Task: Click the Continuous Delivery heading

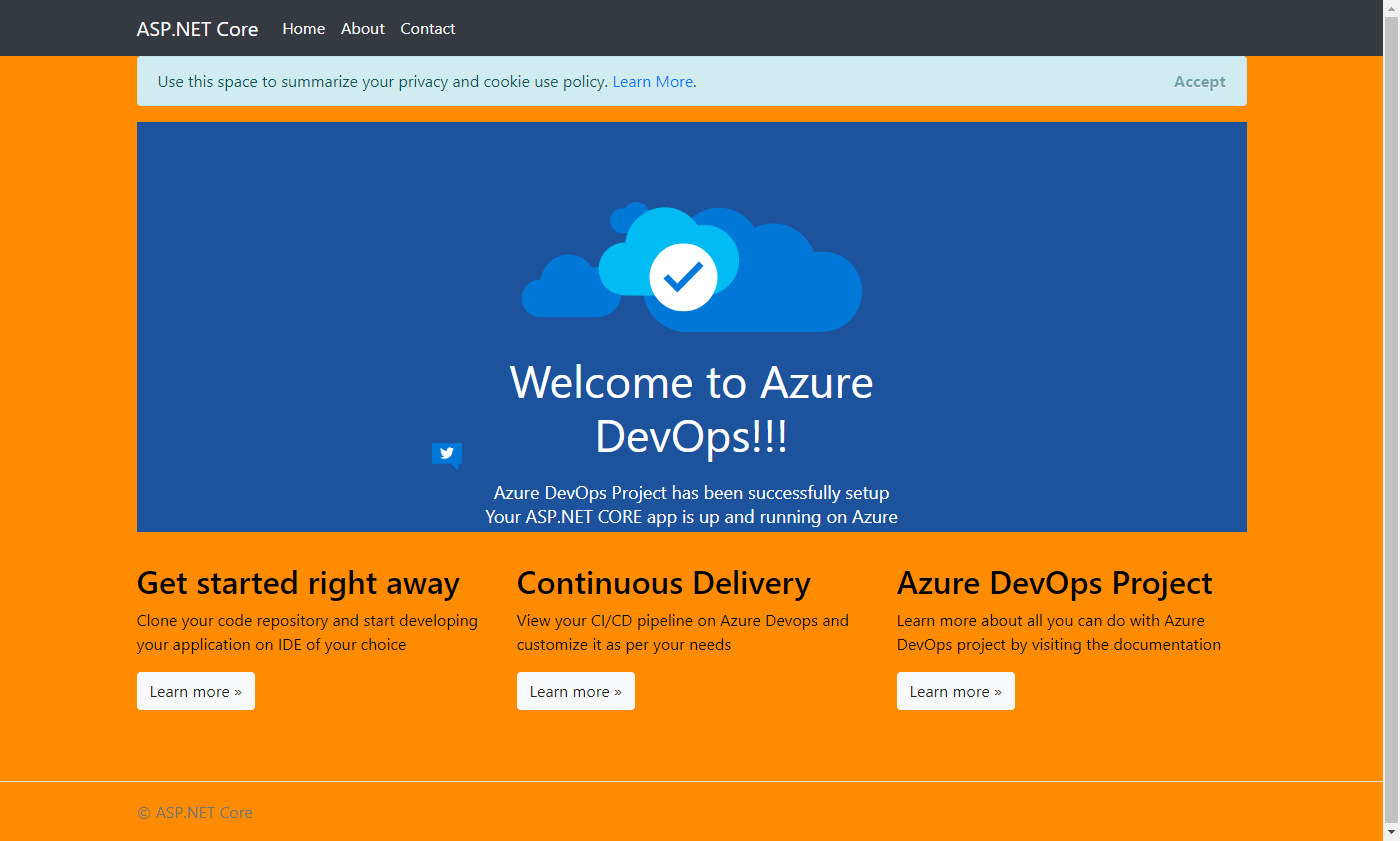Action: (663, 583)
